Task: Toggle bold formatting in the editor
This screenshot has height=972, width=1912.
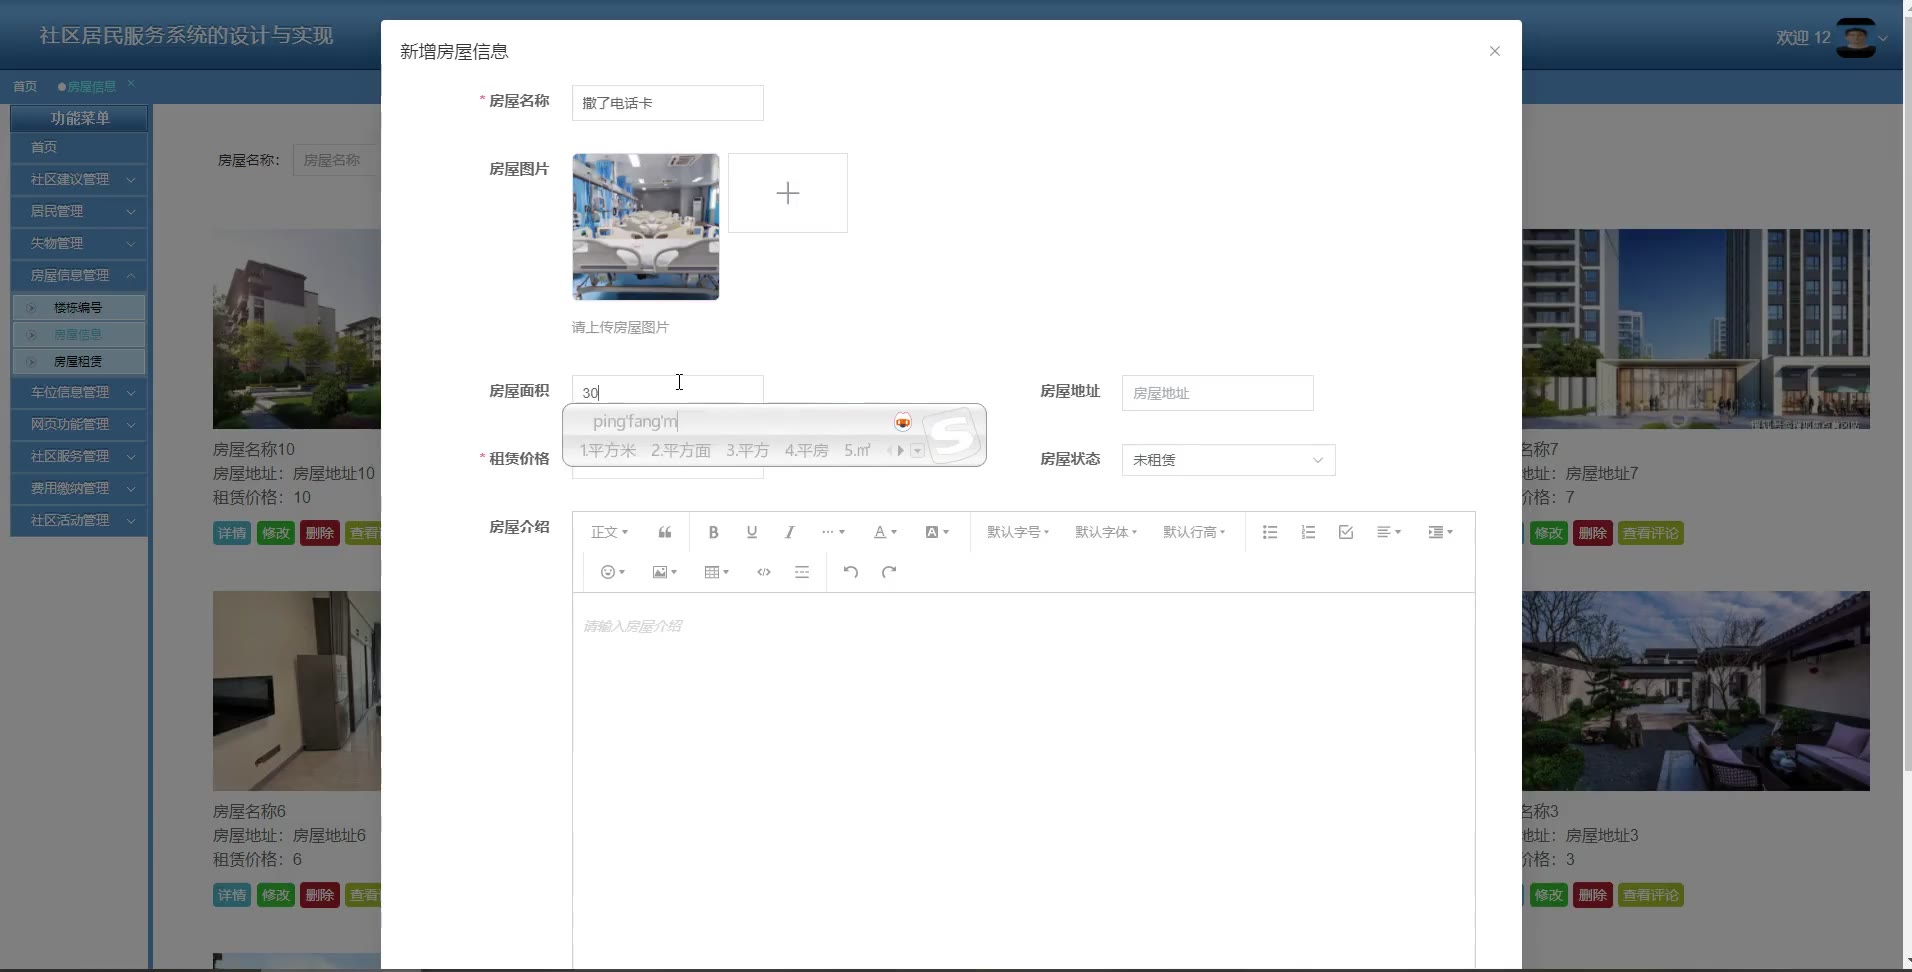Action: coord(713,532)
